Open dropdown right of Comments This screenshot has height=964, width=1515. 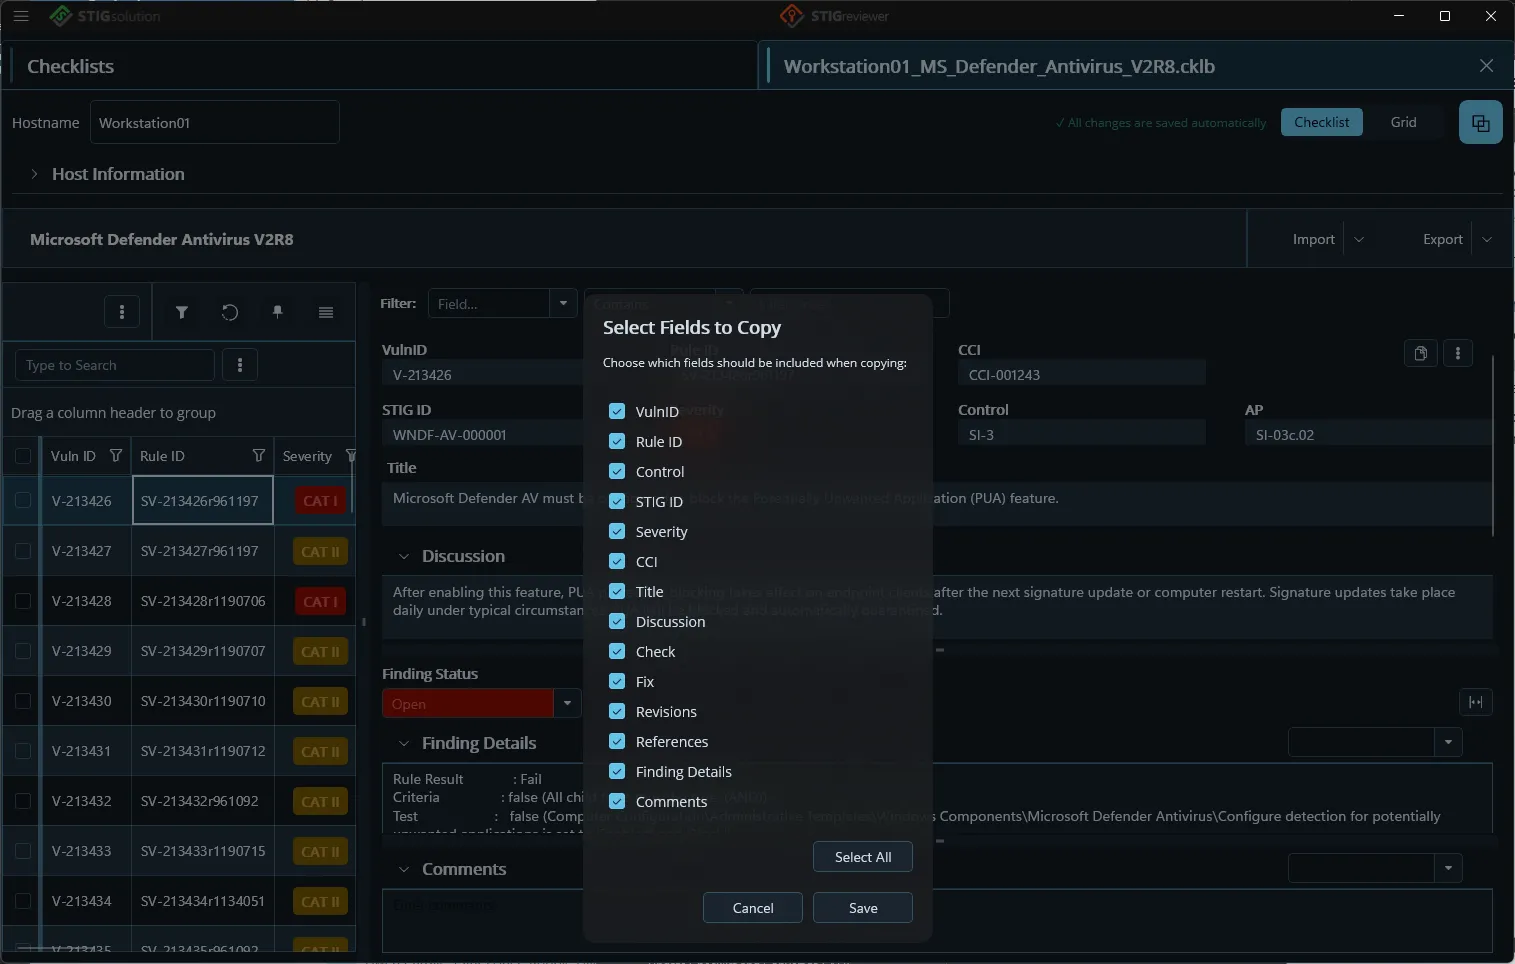(x=1448, y=868)
